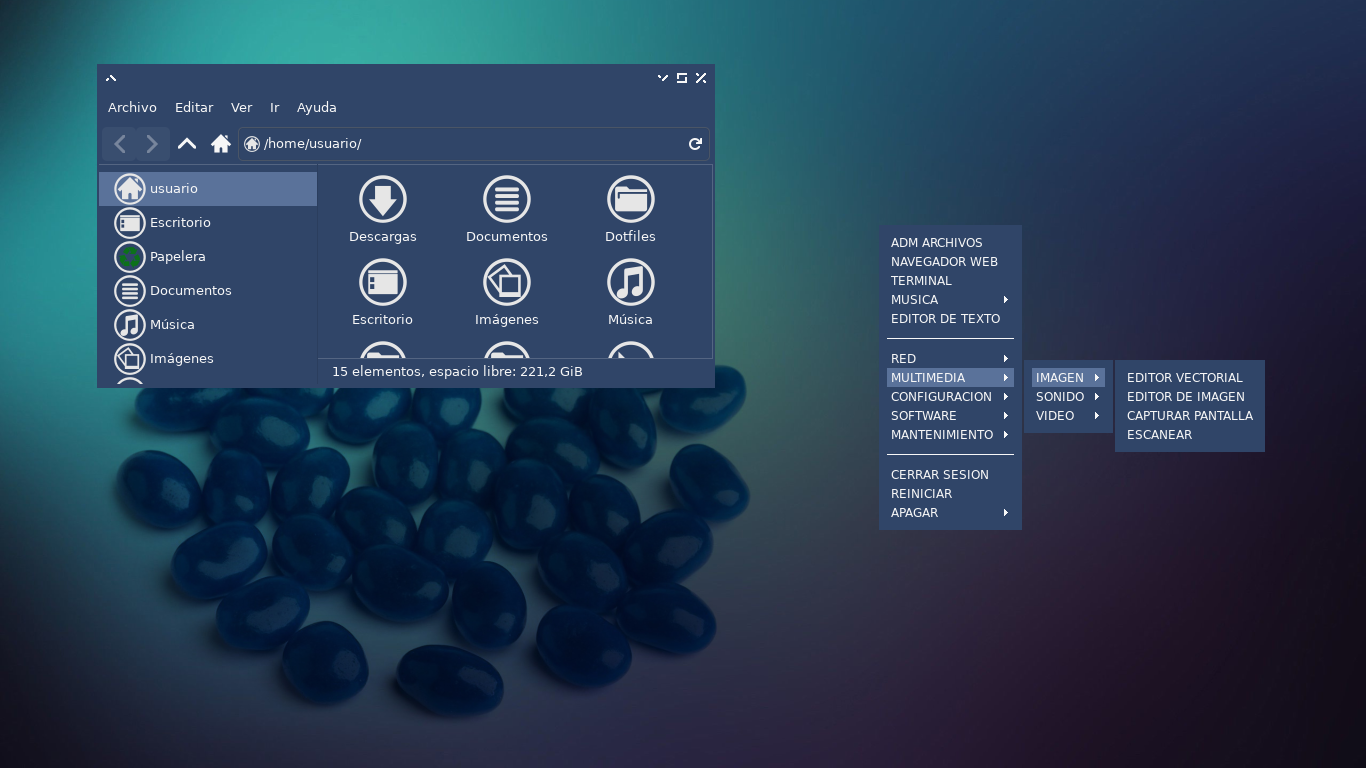Close the file manager window

[701, 78]
